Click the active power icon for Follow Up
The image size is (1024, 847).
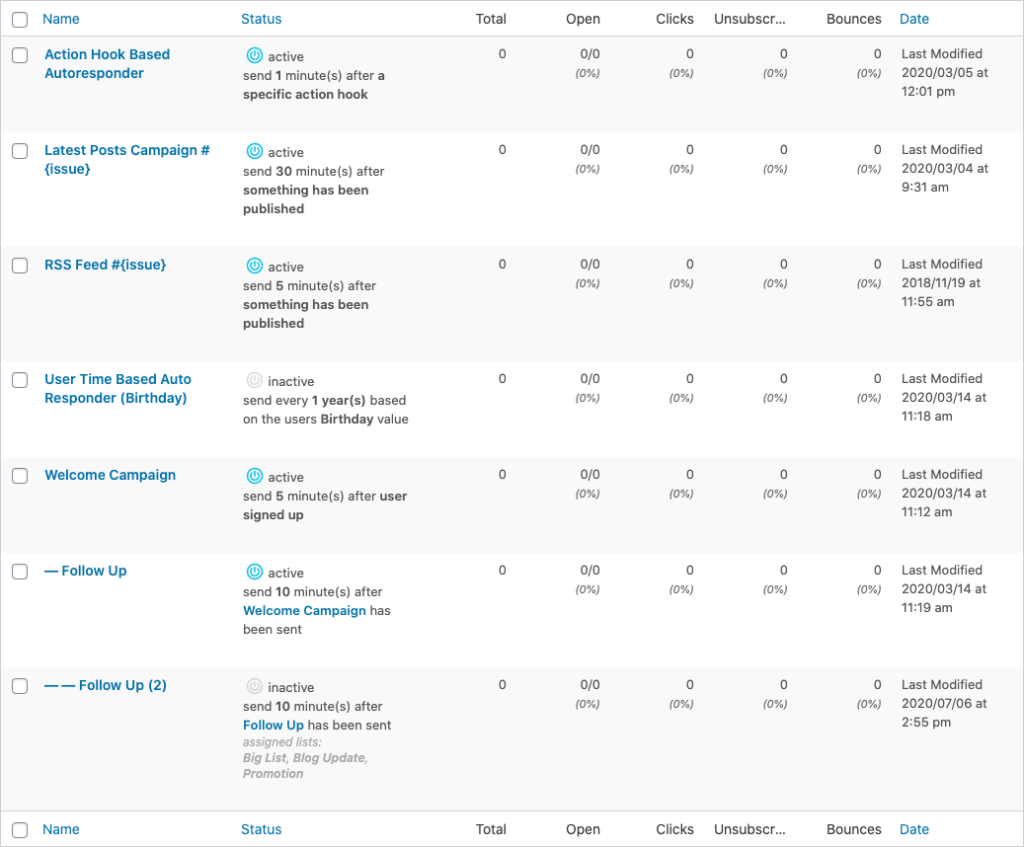(254, 573)
